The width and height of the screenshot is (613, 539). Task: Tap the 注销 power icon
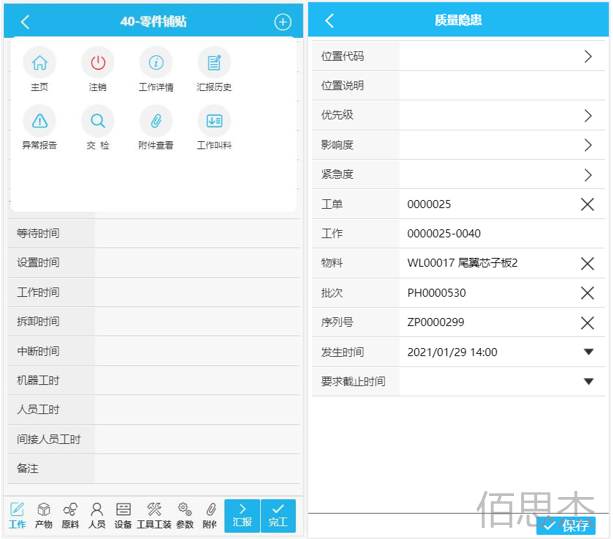click(98, 63)
